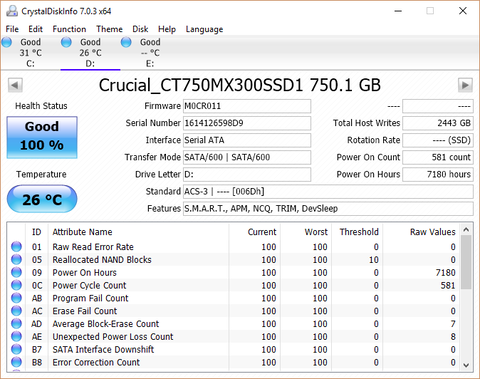Image resolution: width=480 pixels, height=379 pixels.
Task: Select the Unexpected Power Loss Count attribute name
Action: pyautogui.click(x=113, y=337)
